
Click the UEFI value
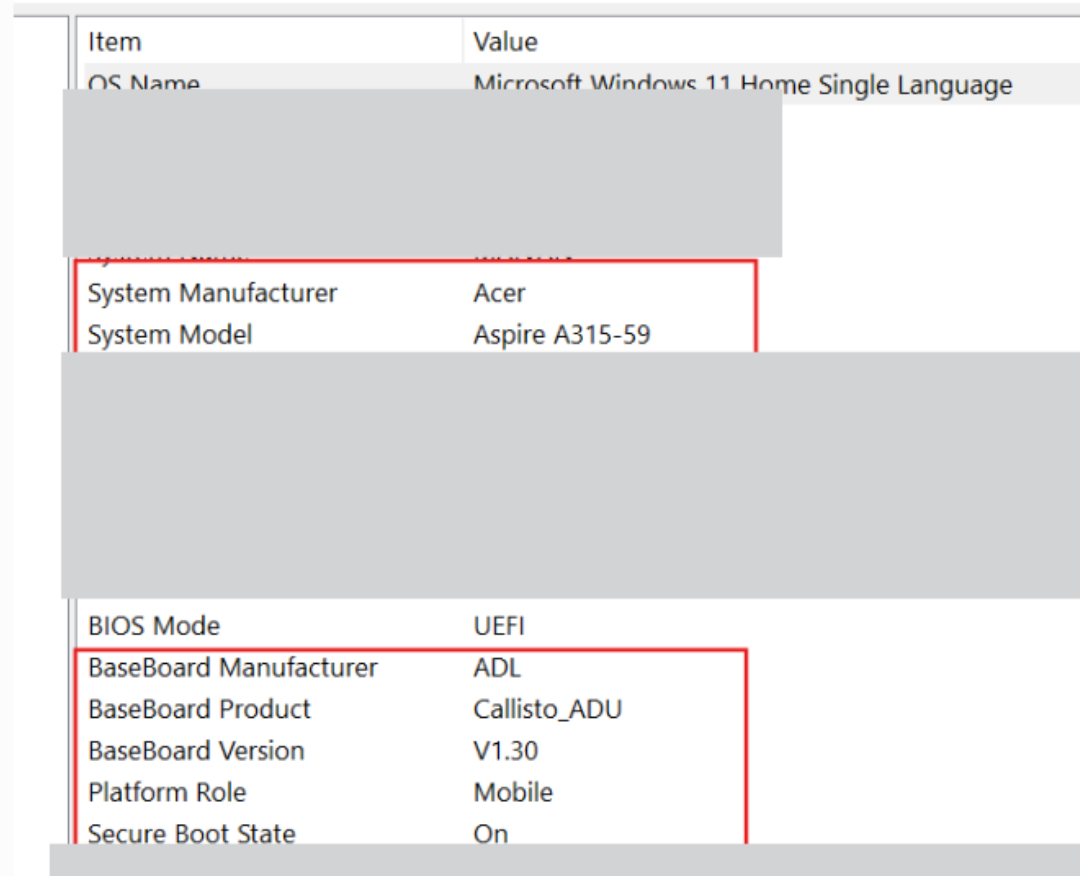tap(499, 626)
